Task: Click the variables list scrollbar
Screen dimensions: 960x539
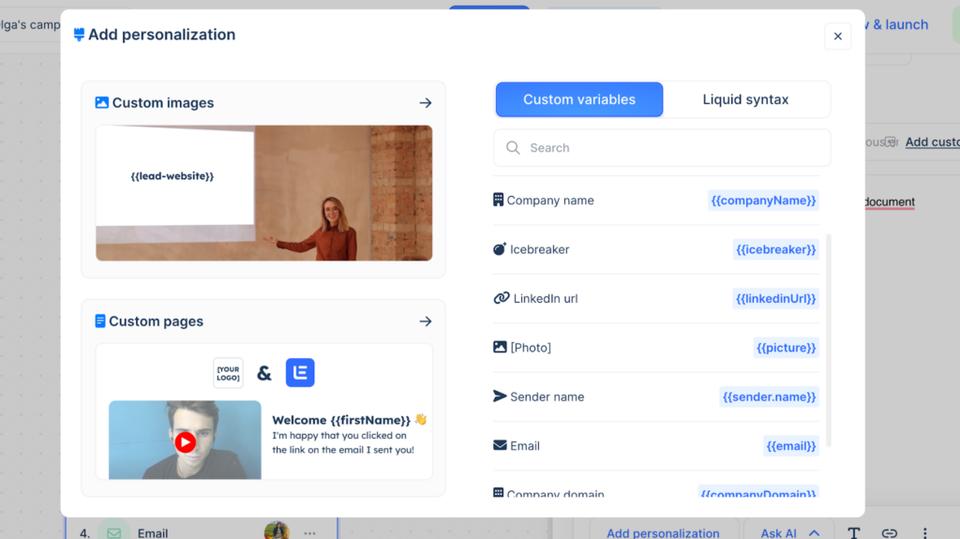Action: 828,340
